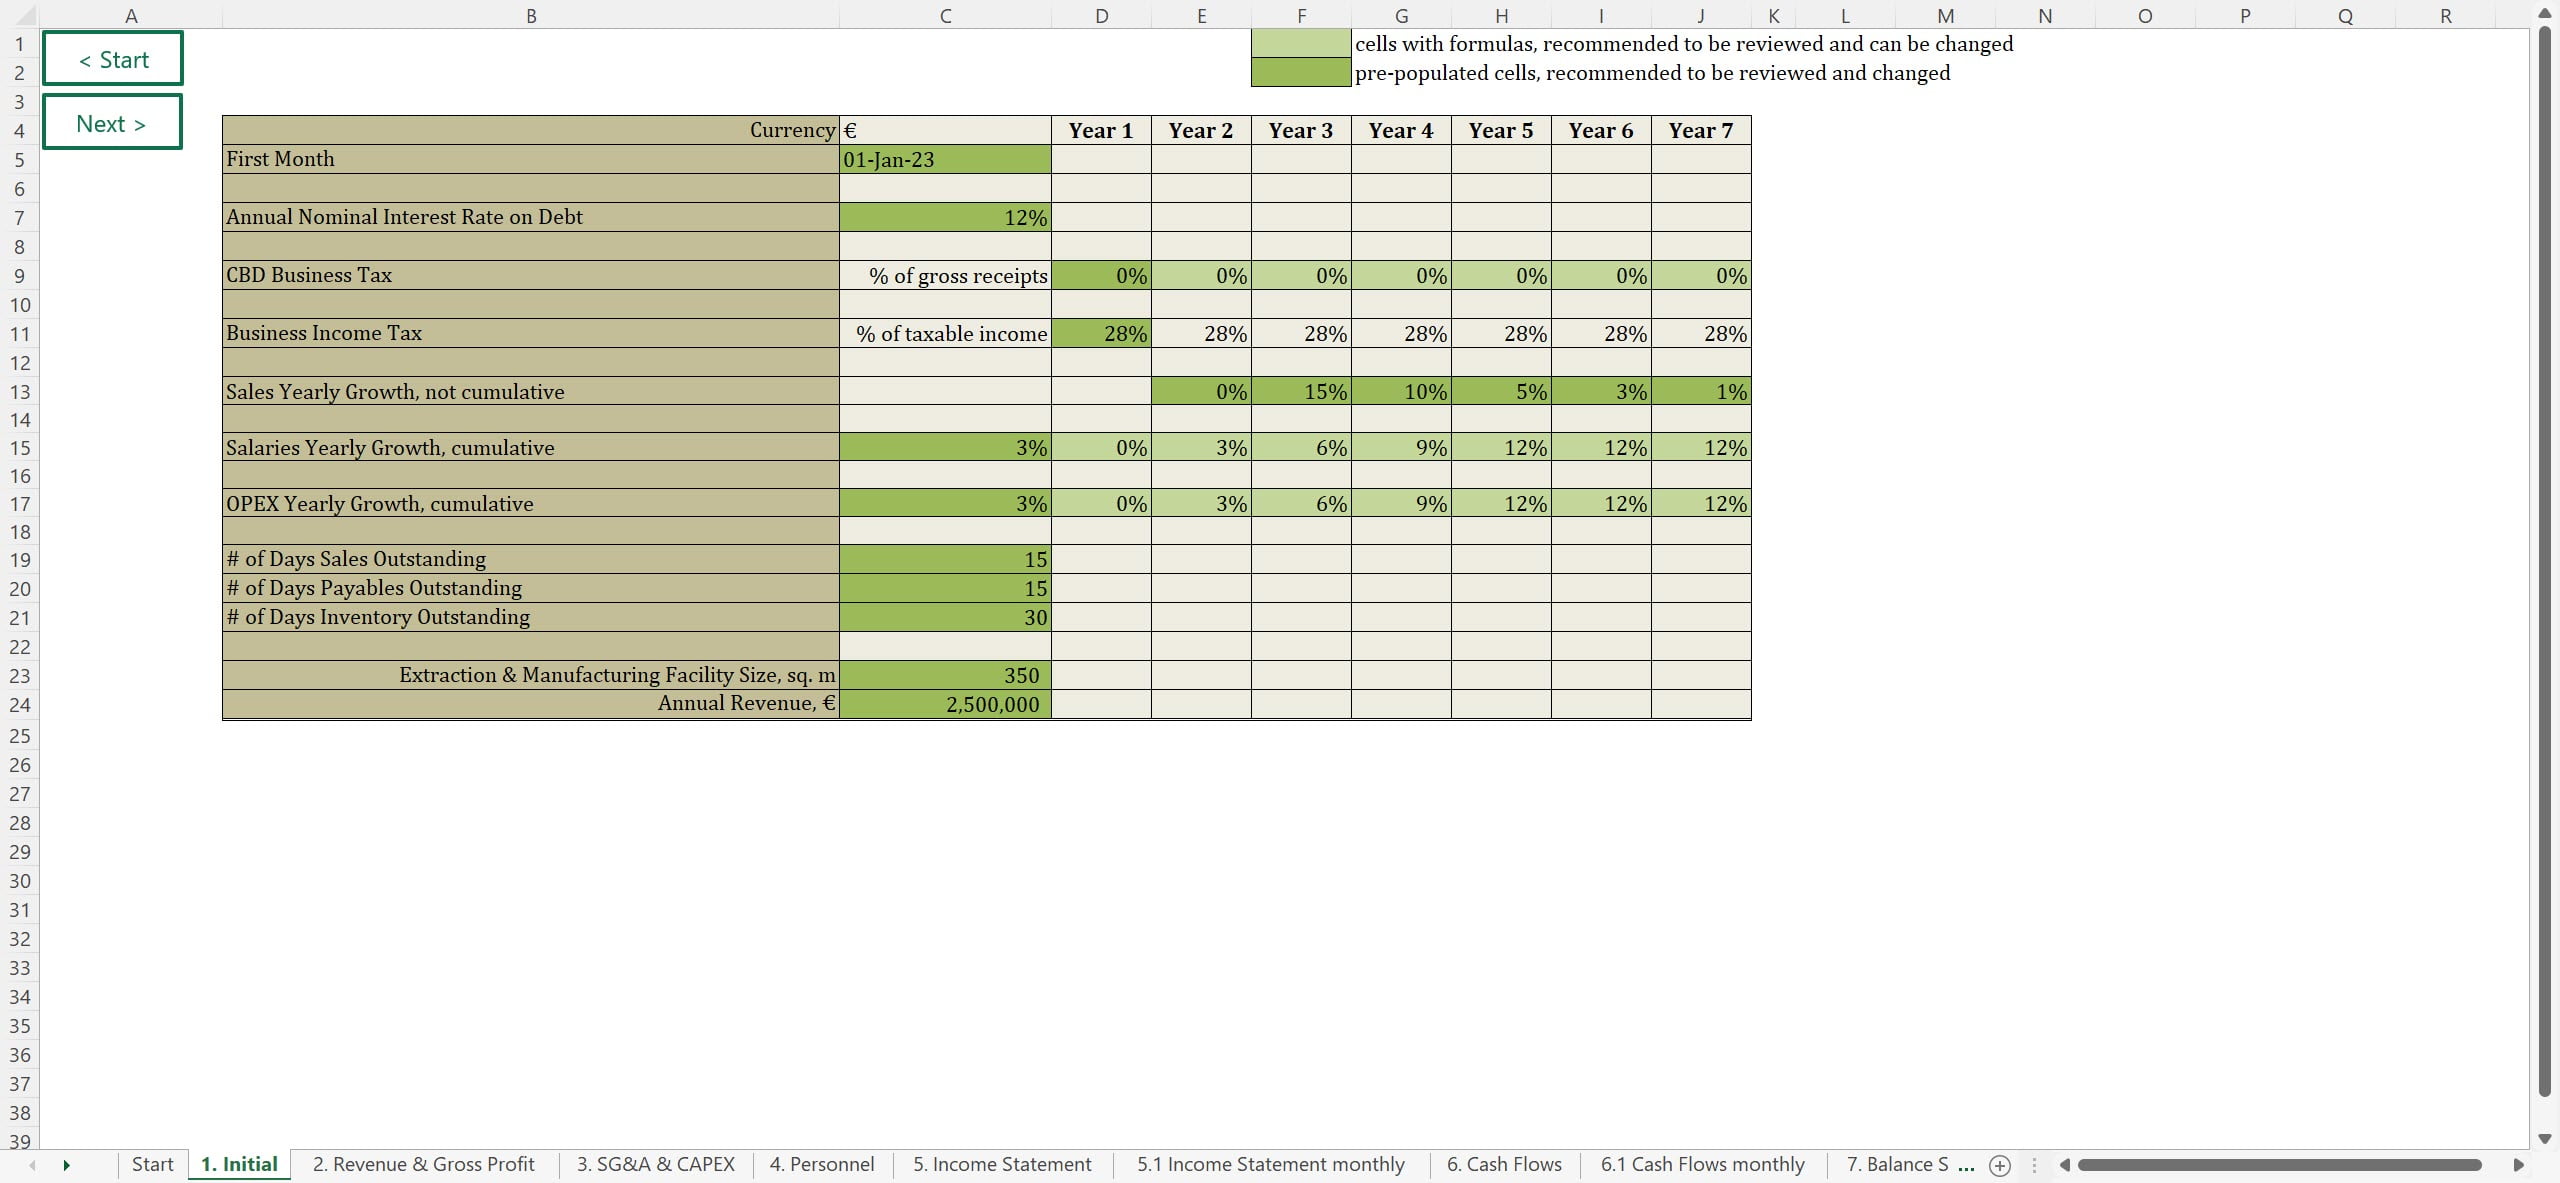
Task: Select the row 13 header
Action: (x=20, y=392)
